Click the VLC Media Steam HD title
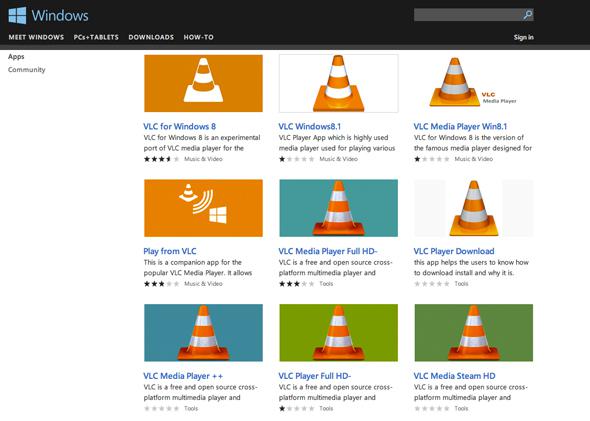590x421 pixels. coord(454,376)
